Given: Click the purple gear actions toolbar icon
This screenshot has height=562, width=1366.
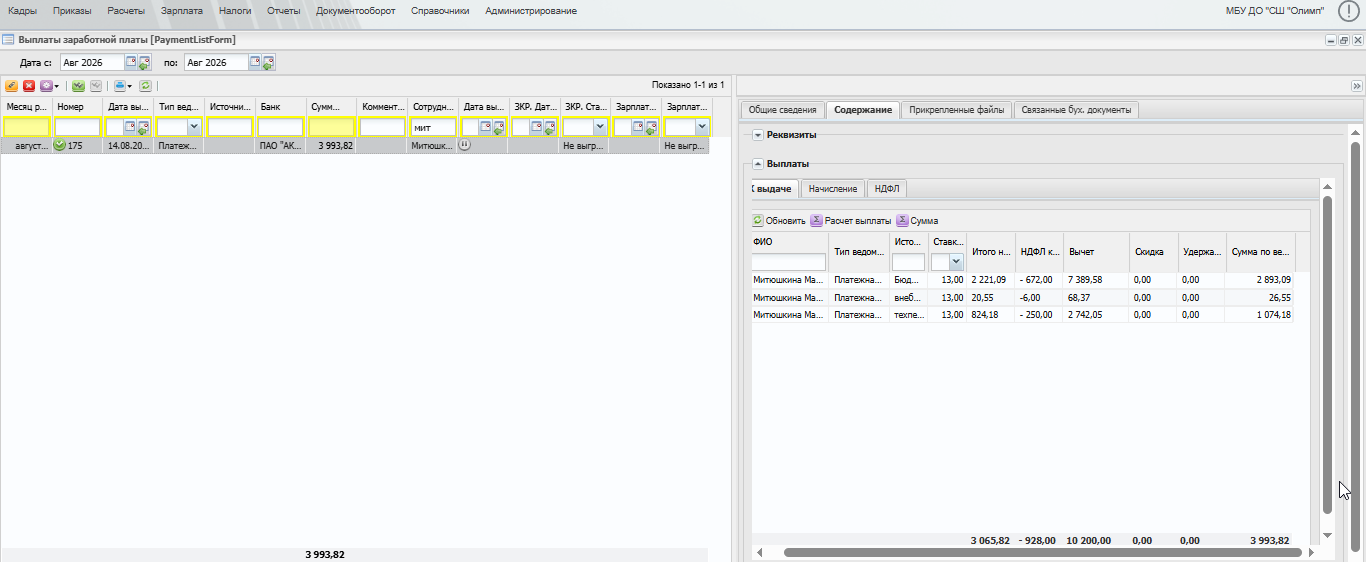Looking at the screenshot, I should pyautogui.click(x=46, y=86).
